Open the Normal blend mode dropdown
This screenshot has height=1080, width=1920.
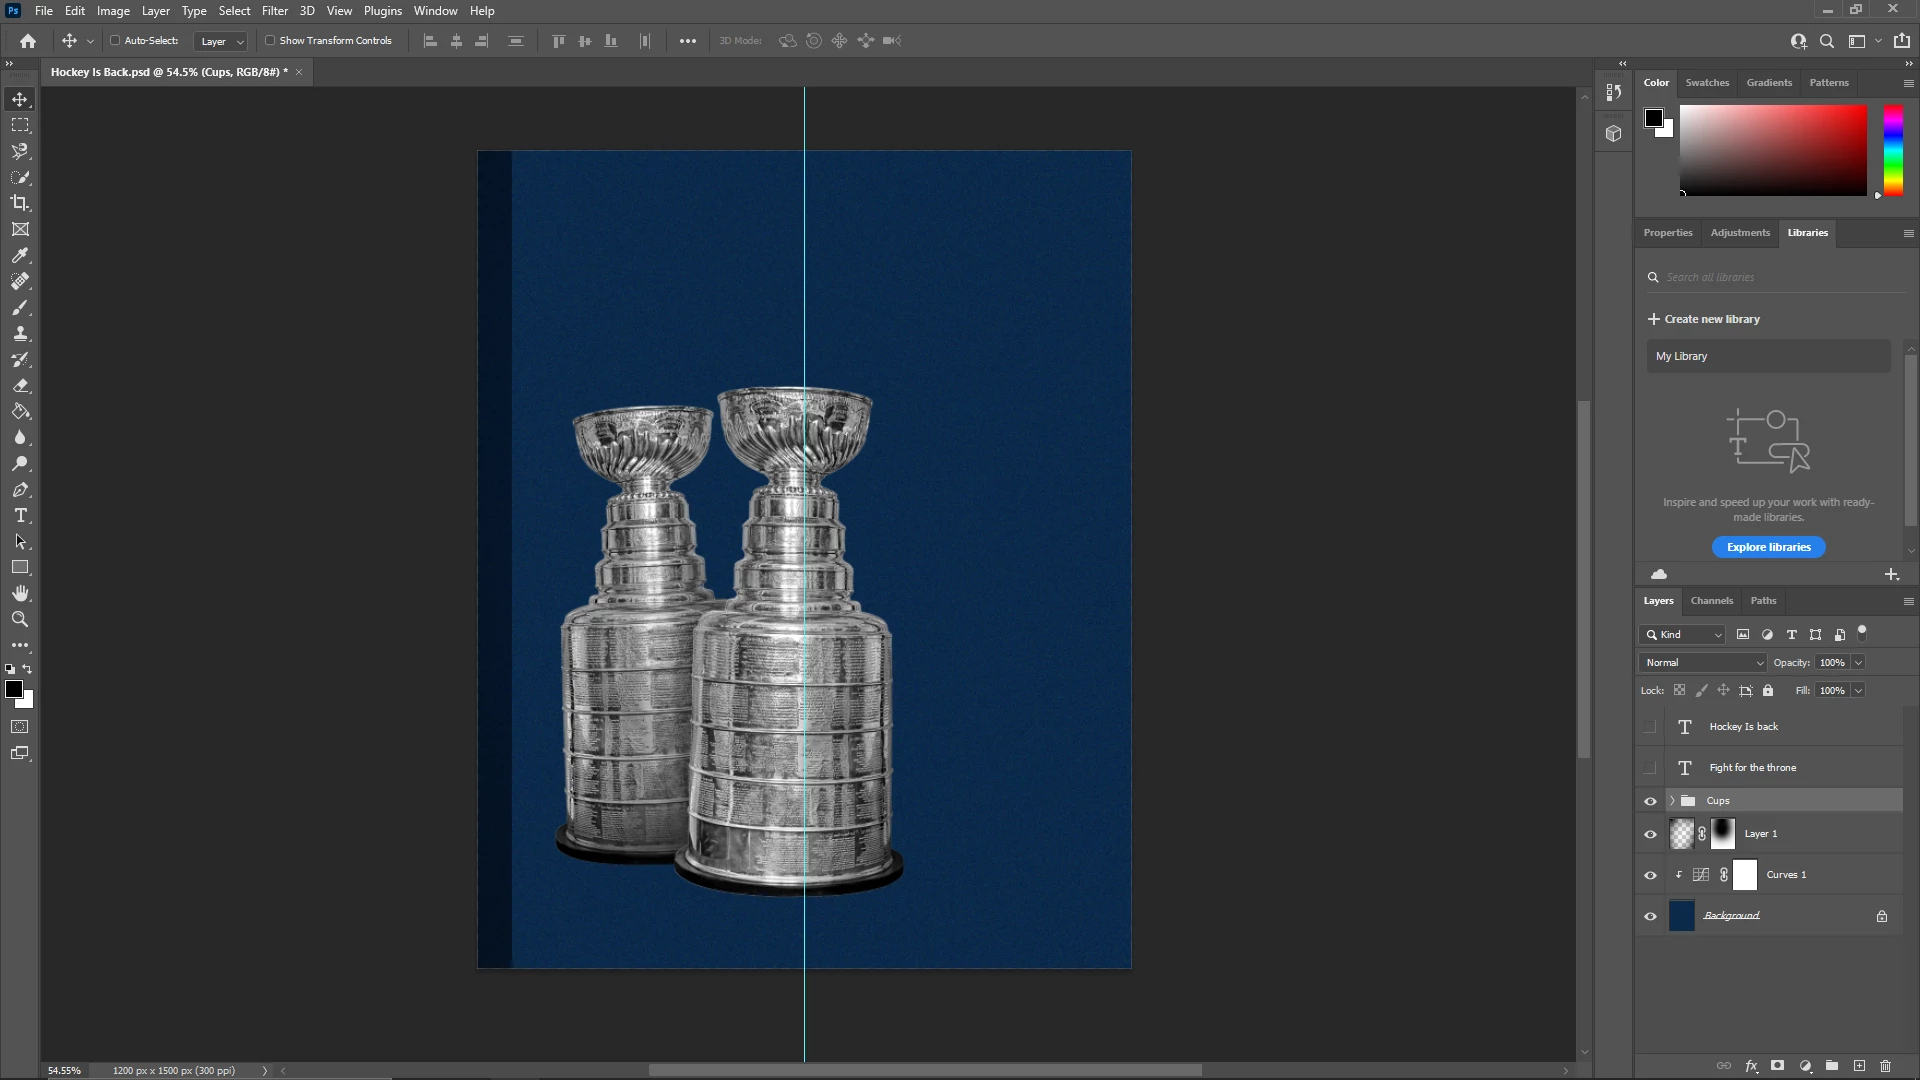point(1703,663)
